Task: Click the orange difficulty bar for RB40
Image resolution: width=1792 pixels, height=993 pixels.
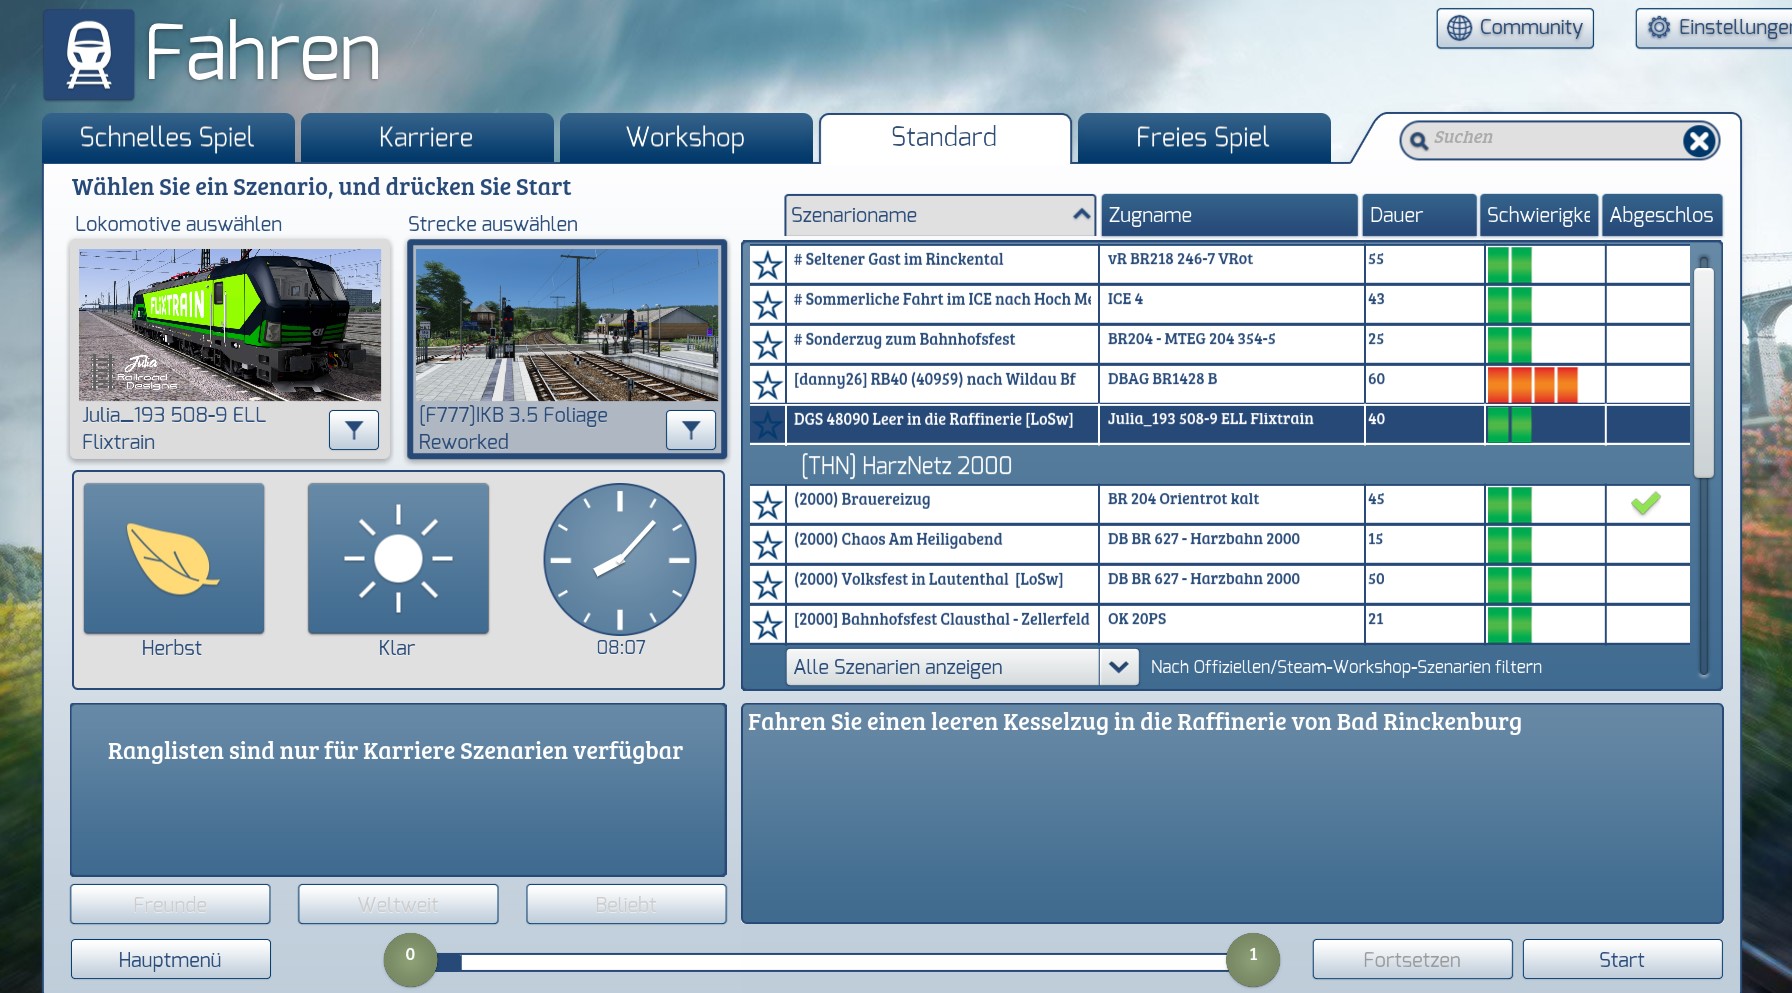Action: point(1532,385)
